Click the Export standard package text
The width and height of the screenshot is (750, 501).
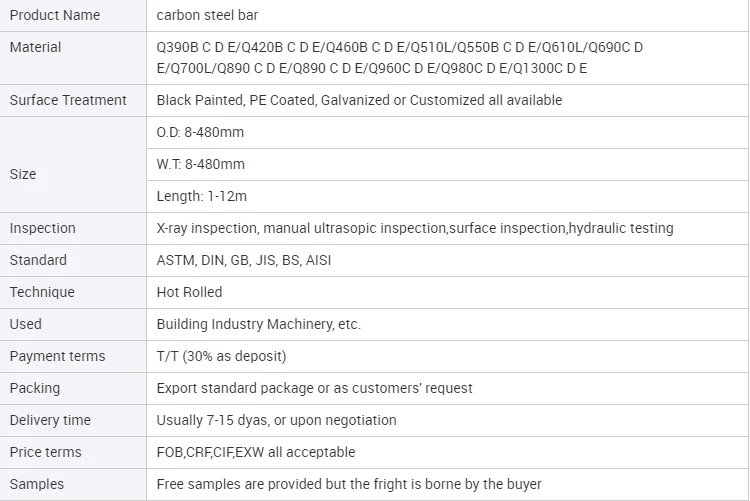pos(314,388)
